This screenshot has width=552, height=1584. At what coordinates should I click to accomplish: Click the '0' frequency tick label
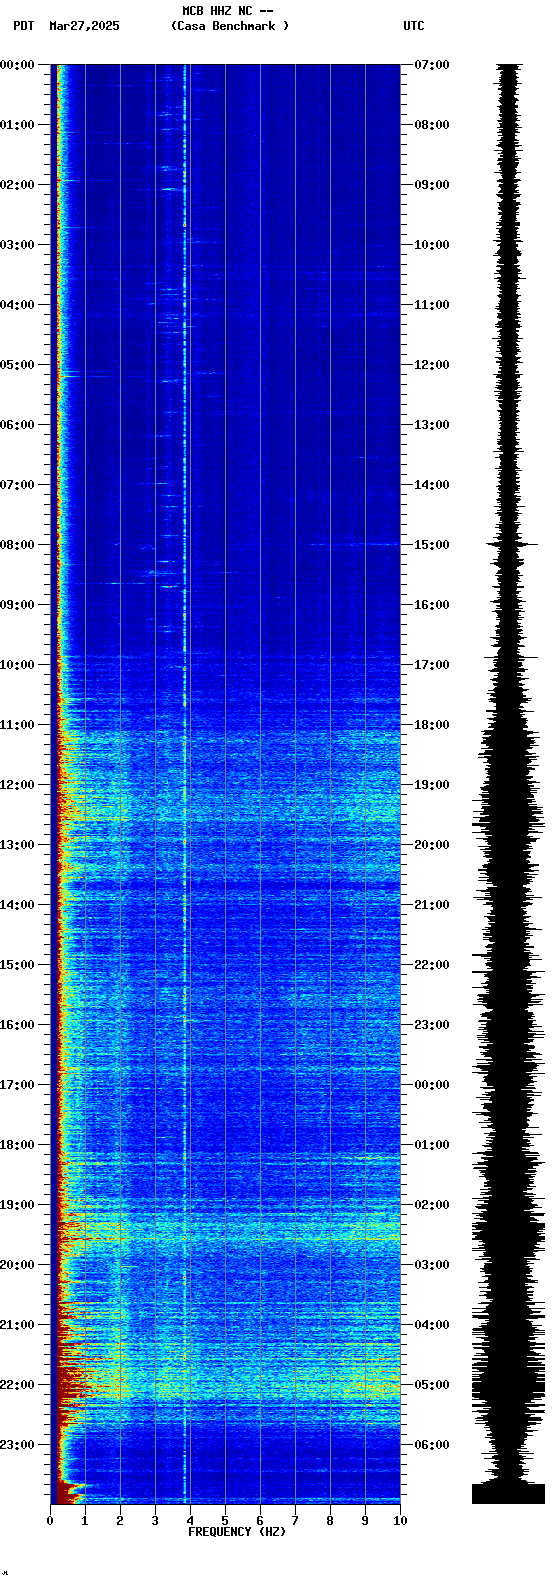coord(50,1521)
